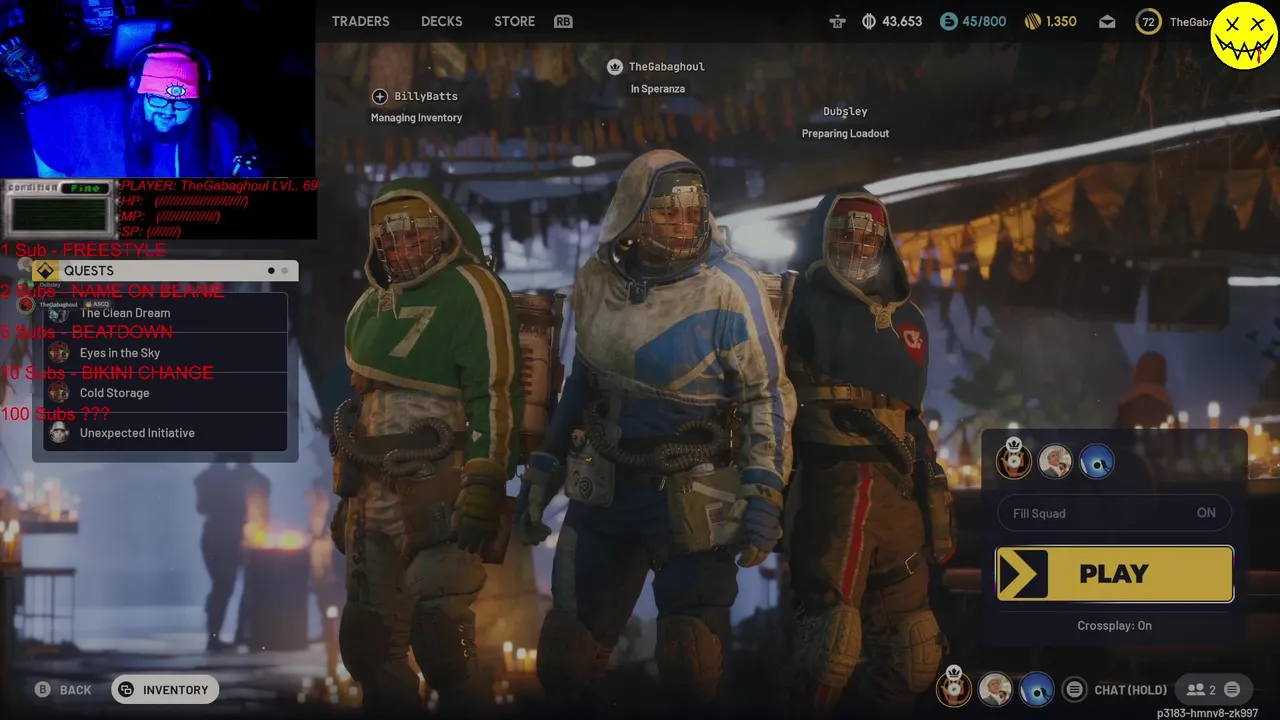Toggle the Fill Squad ON switch
The width and height of the screenshot is (1280, 720).
tap(1114, 513)
